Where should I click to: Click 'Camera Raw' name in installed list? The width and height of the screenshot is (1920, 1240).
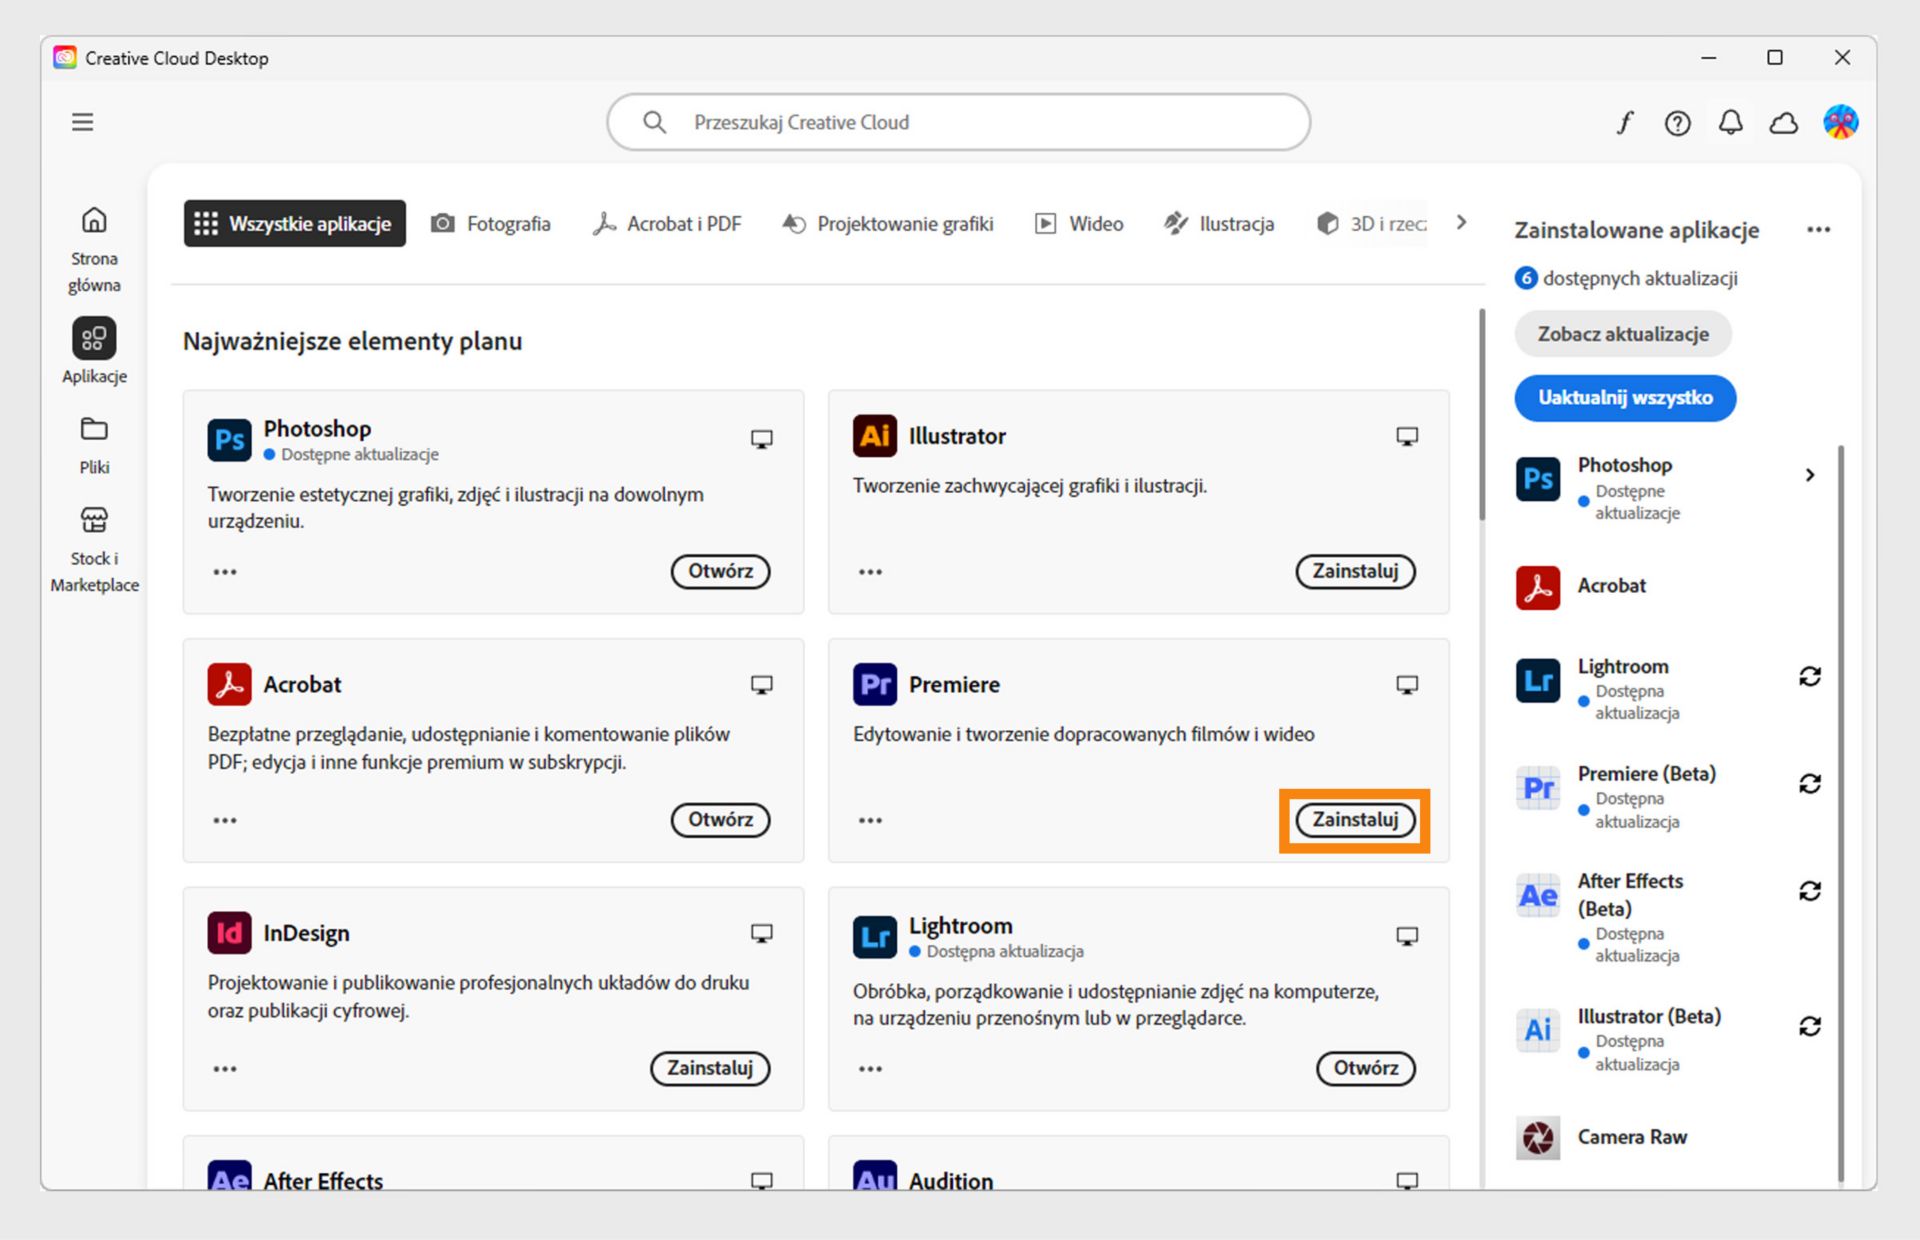[1632, 1137]
